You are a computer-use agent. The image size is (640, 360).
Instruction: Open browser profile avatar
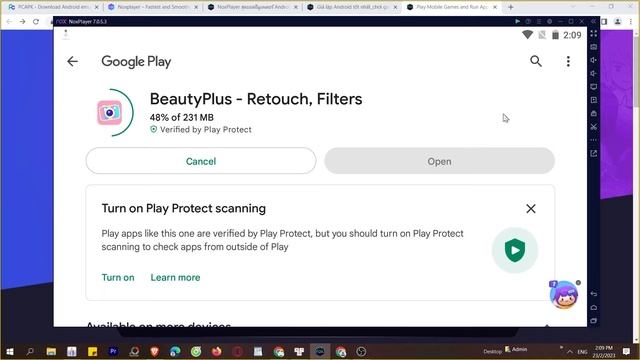pos(618,22)
